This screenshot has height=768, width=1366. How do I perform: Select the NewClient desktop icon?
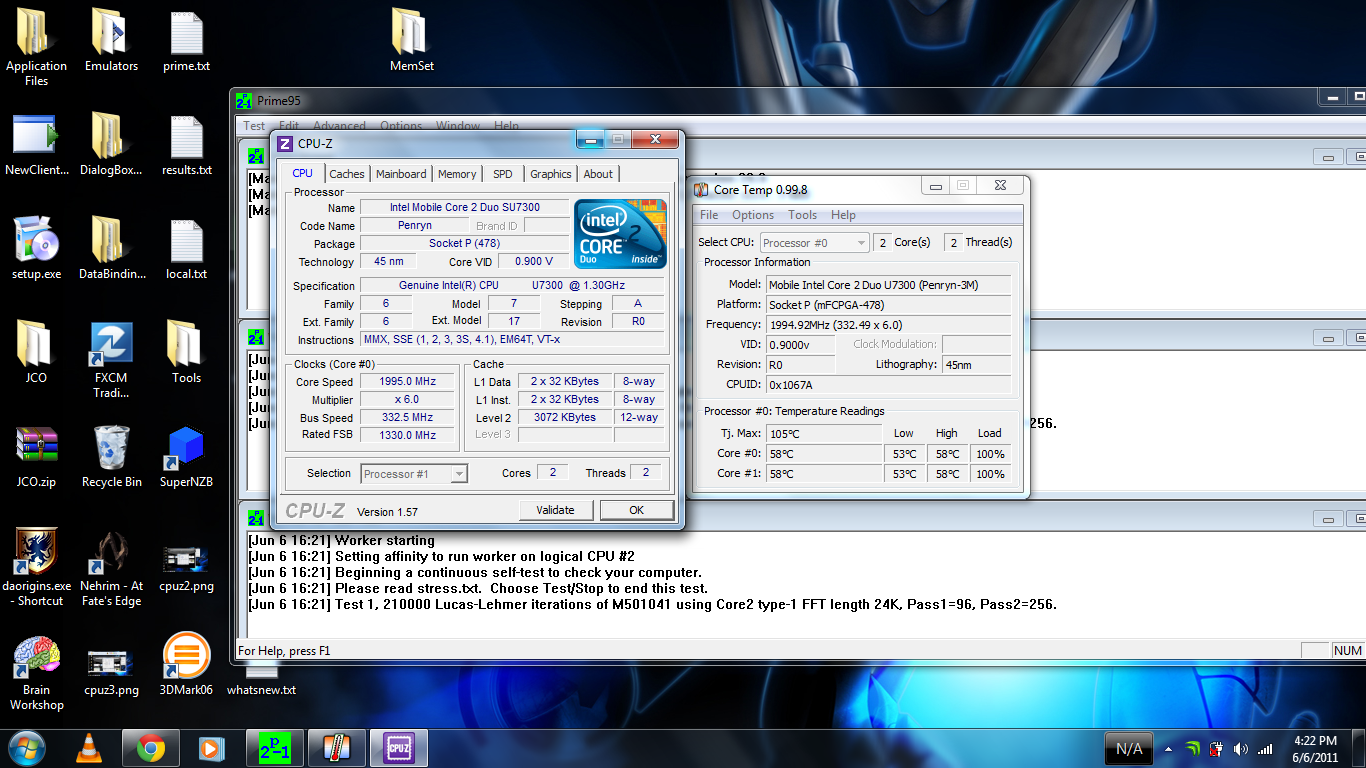[x=37, y=144]
